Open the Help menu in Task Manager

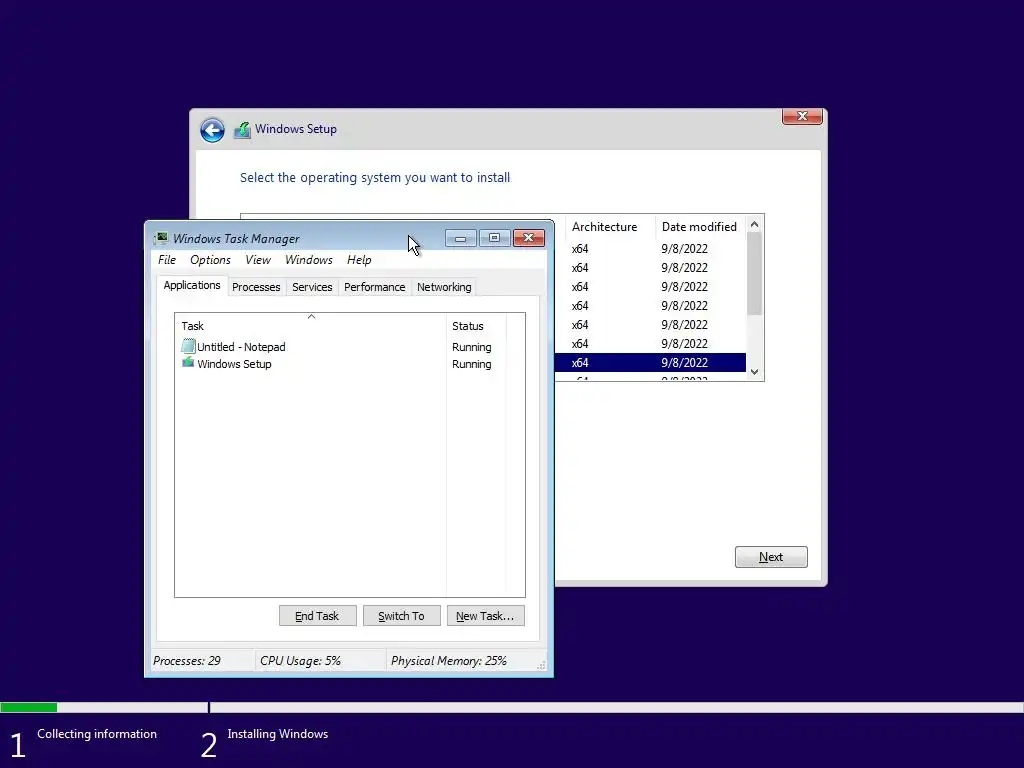coord(359,260)
